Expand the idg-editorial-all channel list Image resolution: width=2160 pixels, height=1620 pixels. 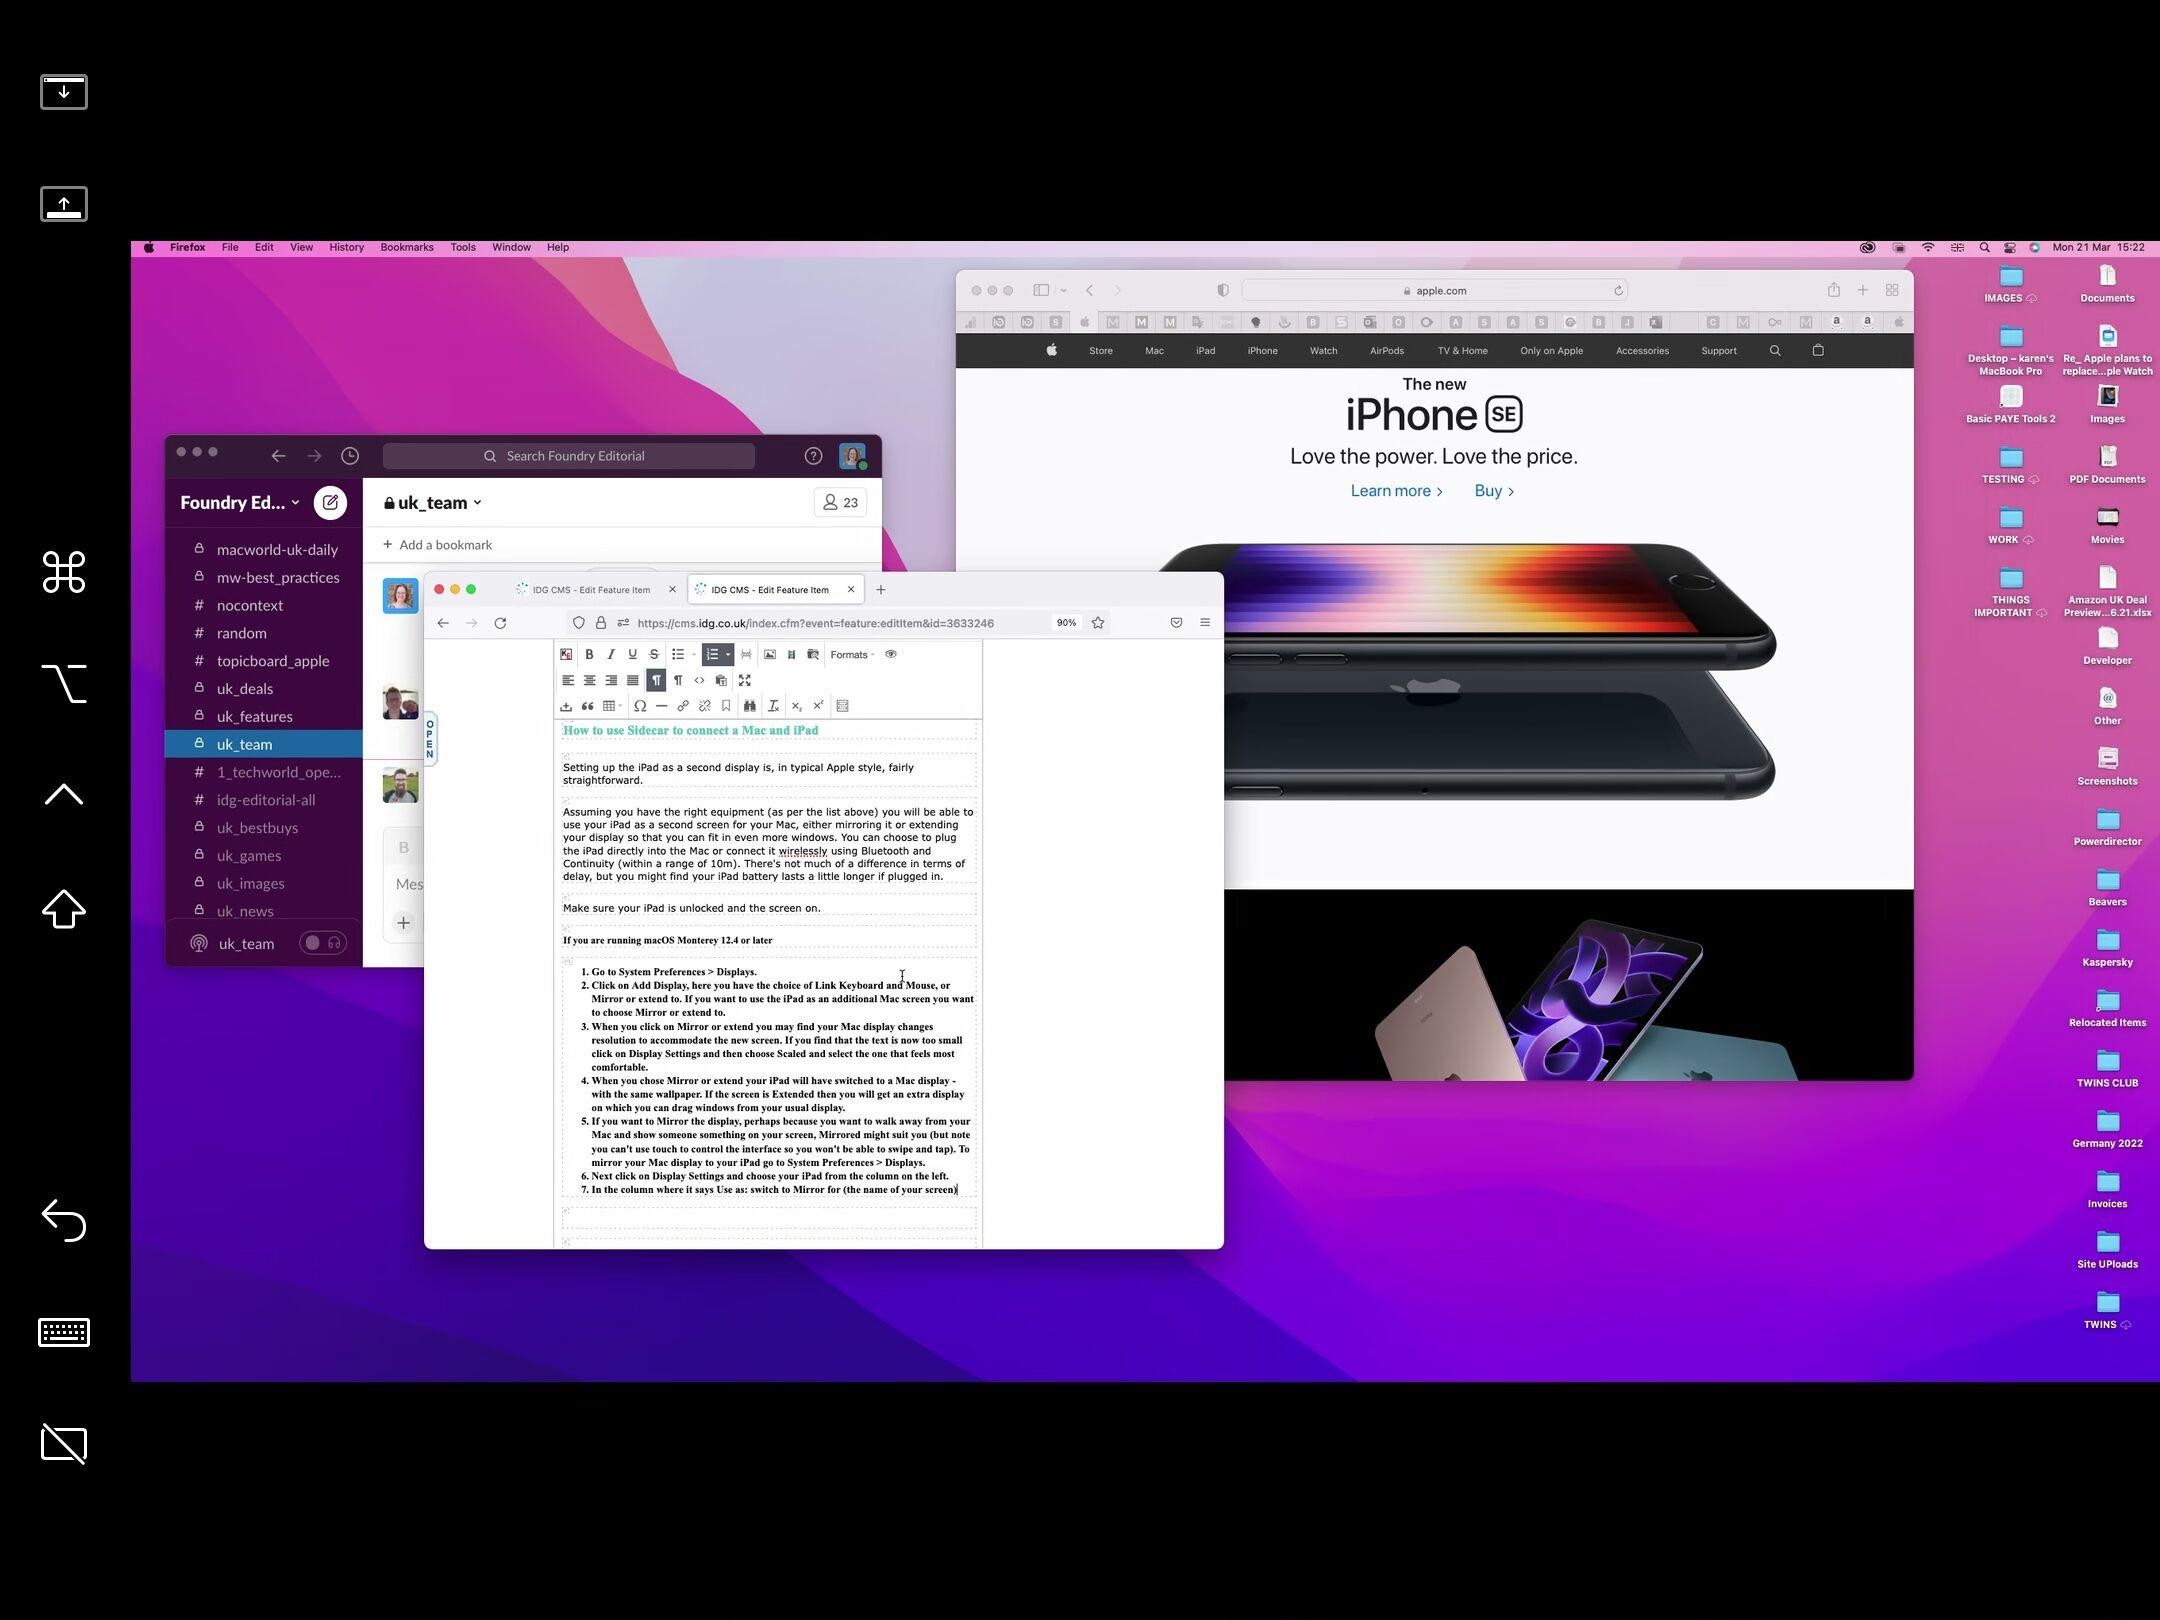(264, 798)
